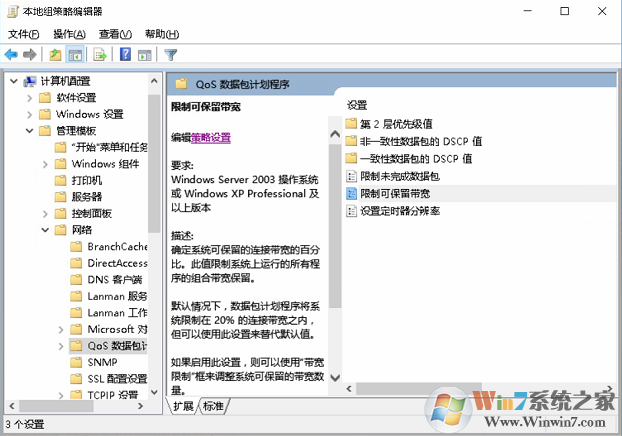Viewport: 622px width, 436px height.
Task: Click the Filter funnel toolbar icon
Action: click(171, 55)
